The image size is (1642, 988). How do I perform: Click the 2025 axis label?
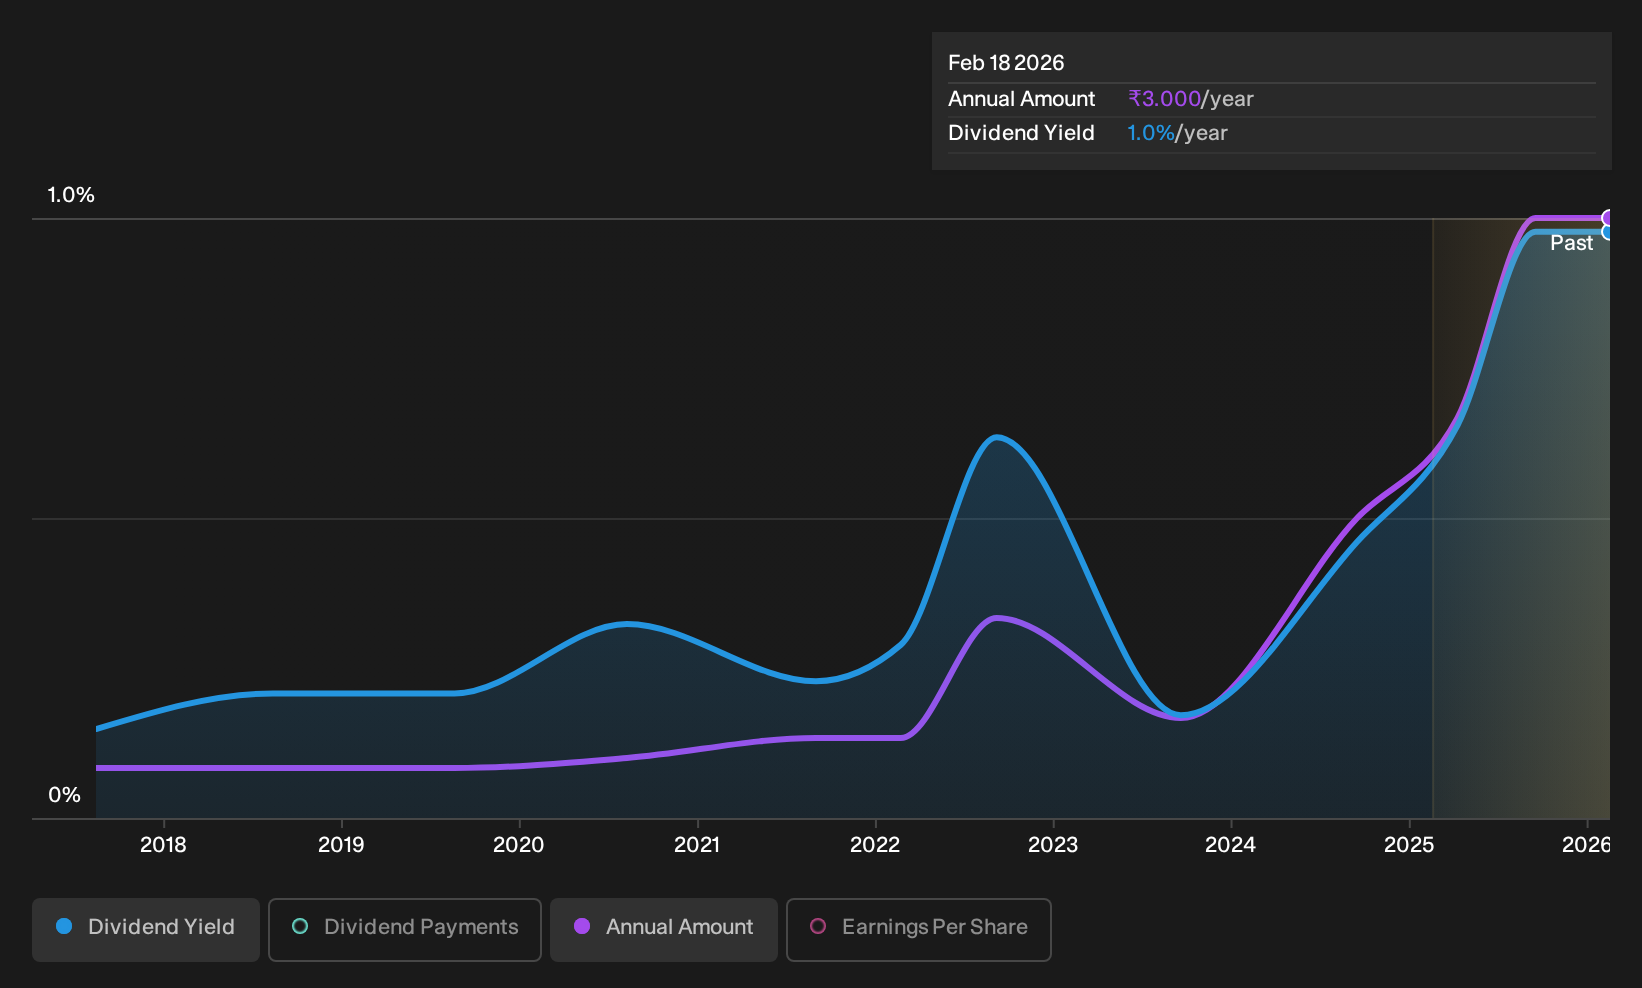click(1409, 845)
